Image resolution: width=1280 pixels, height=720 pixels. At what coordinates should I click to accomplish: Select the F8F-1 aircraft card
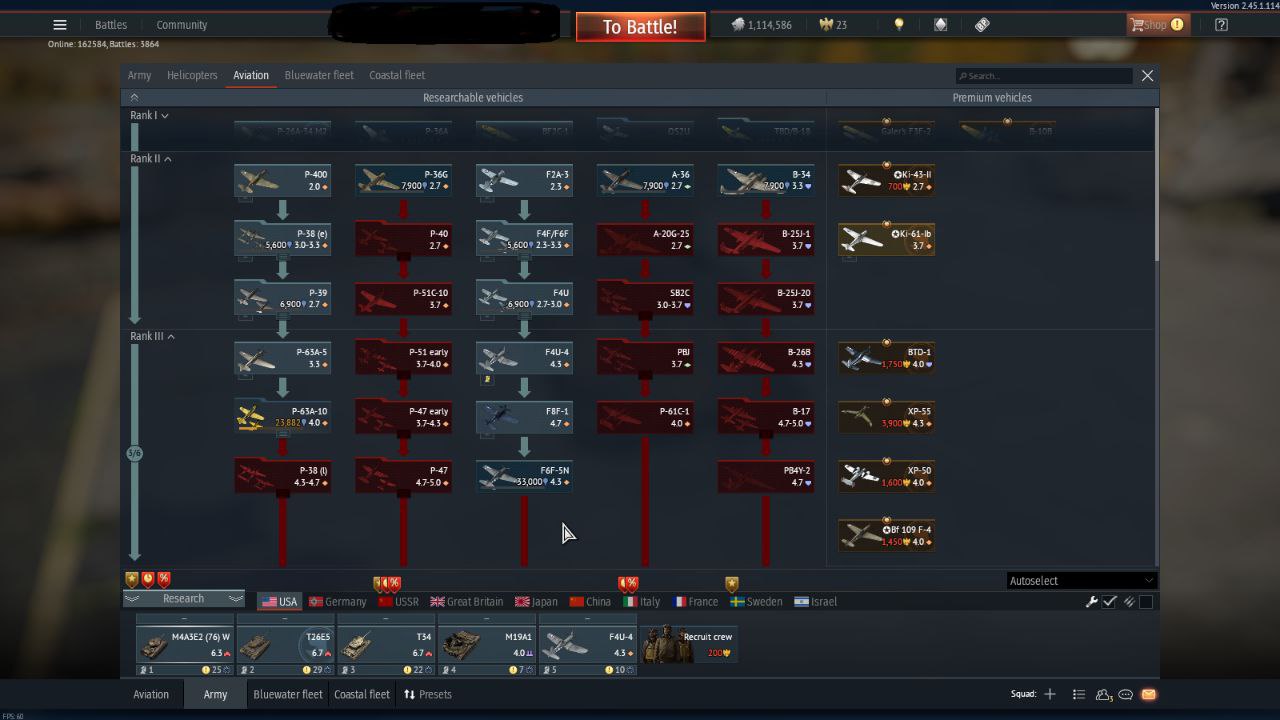[x=525, y=417]
